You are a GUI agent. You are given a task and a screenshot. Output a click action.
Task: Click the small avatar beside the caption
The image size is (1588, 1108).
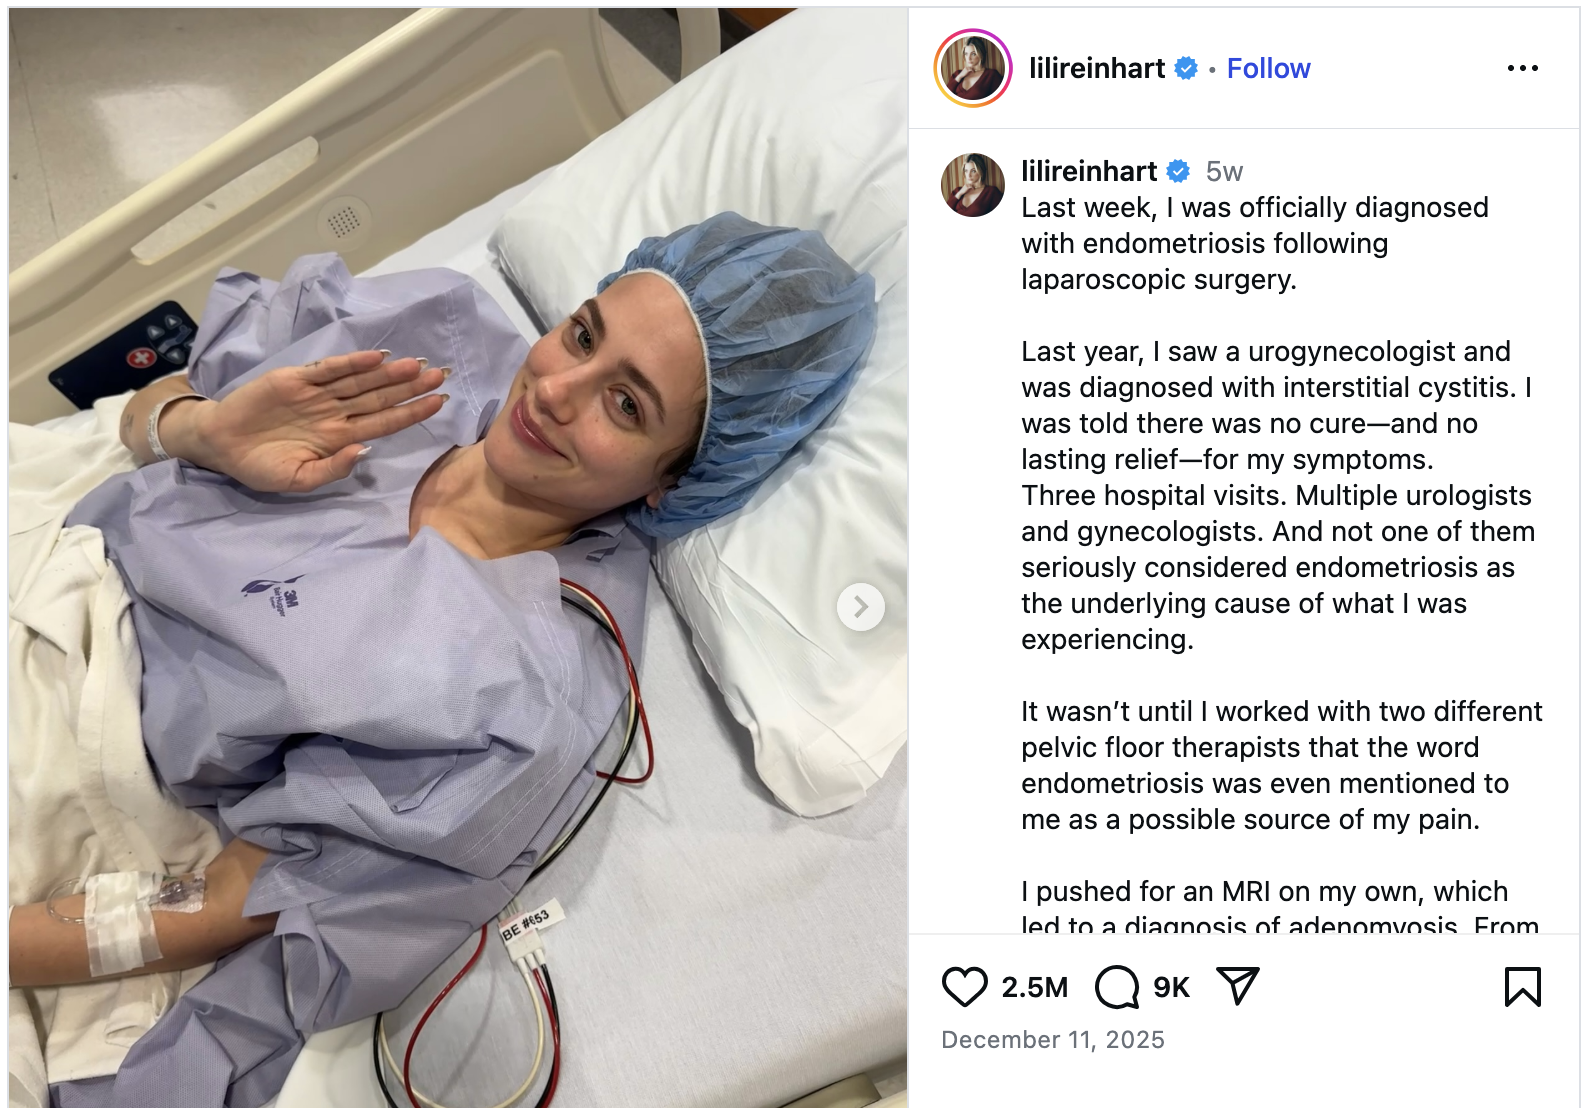[x=973, y=185]
